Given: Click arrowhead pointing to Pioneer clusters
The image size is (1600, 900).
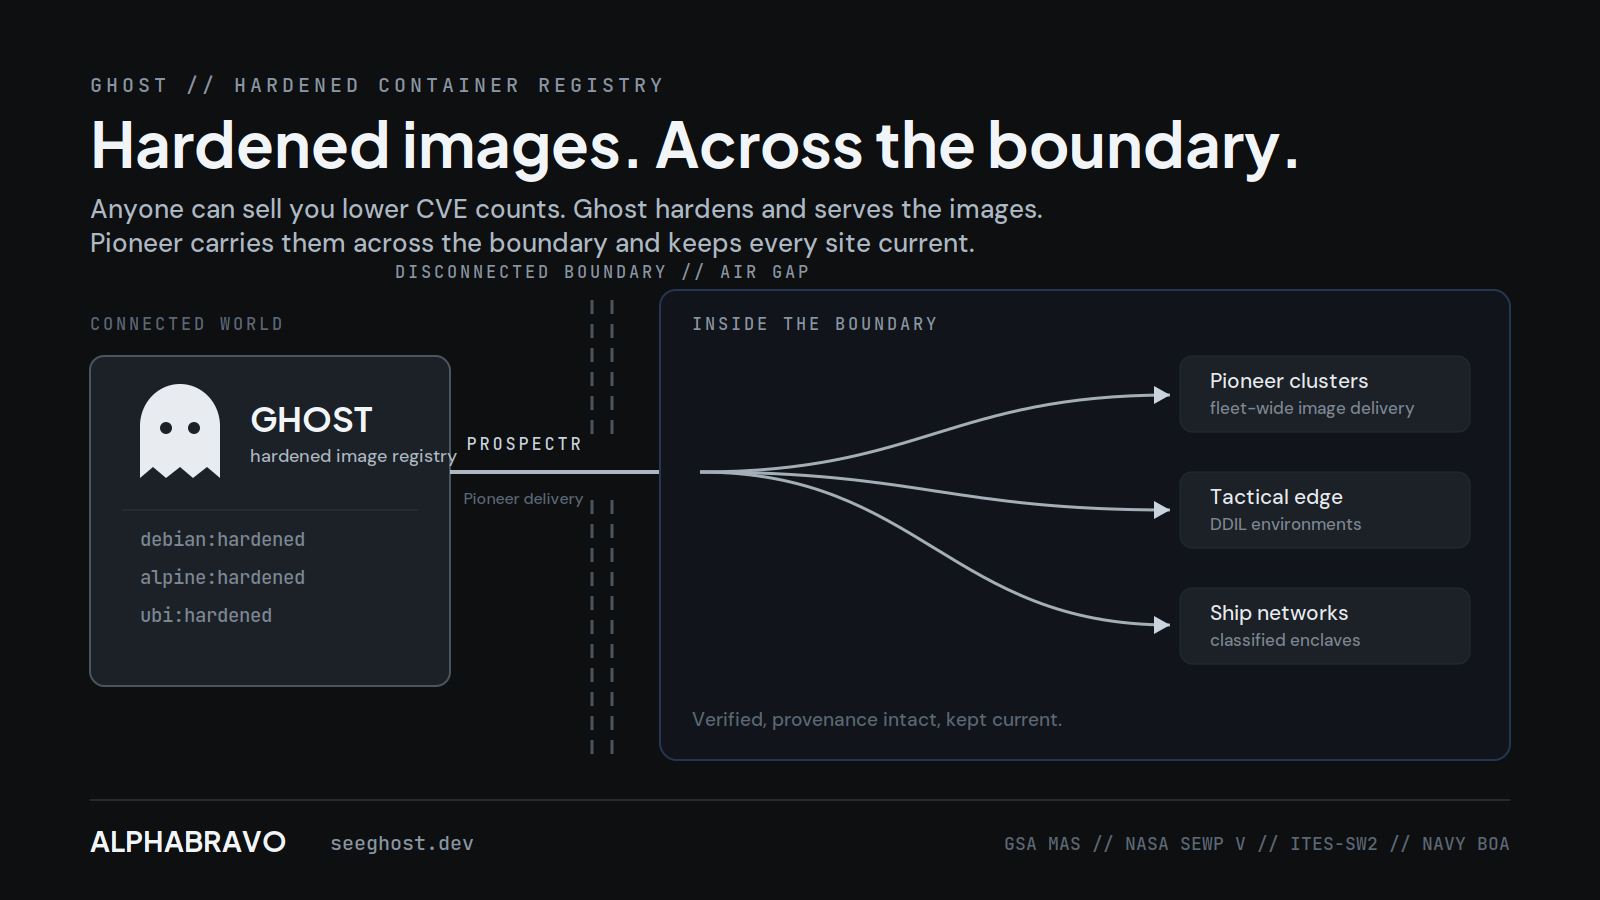Looking at the screenshot, I should coord(1162,395).
